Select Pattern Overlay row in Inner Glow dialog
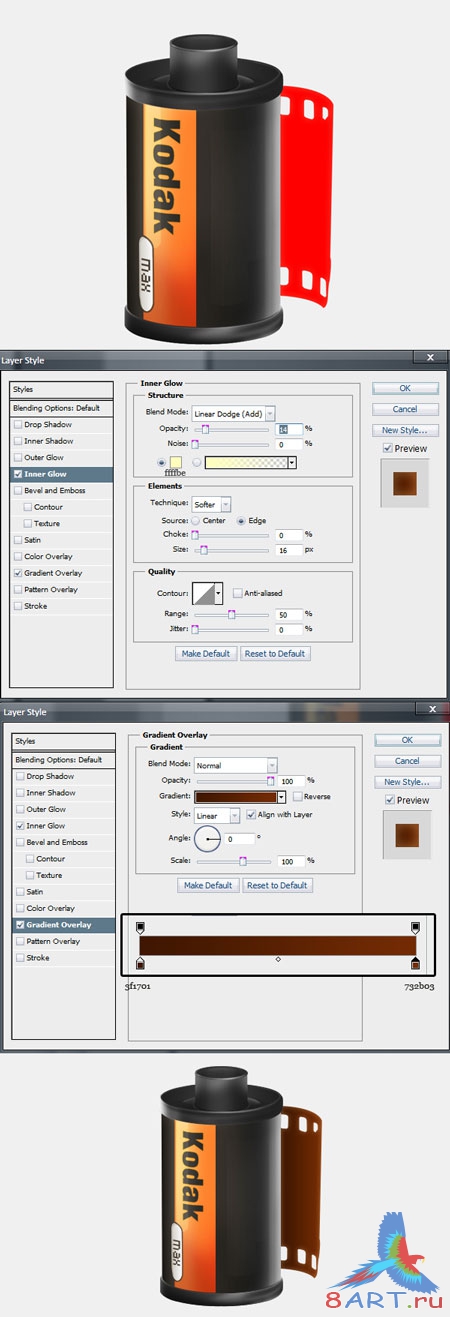The height and width of the screenshot is (1317, 450). [62, 590]
